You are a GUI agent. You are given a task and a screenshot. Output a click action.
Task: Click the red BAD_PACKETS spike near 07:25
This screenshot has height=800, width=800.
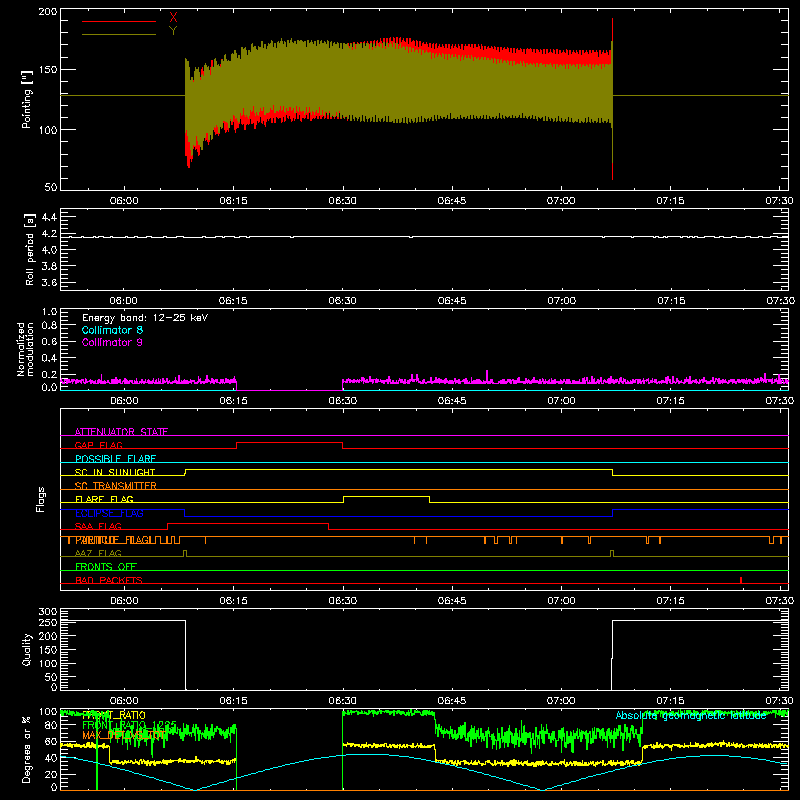[741, 580]
